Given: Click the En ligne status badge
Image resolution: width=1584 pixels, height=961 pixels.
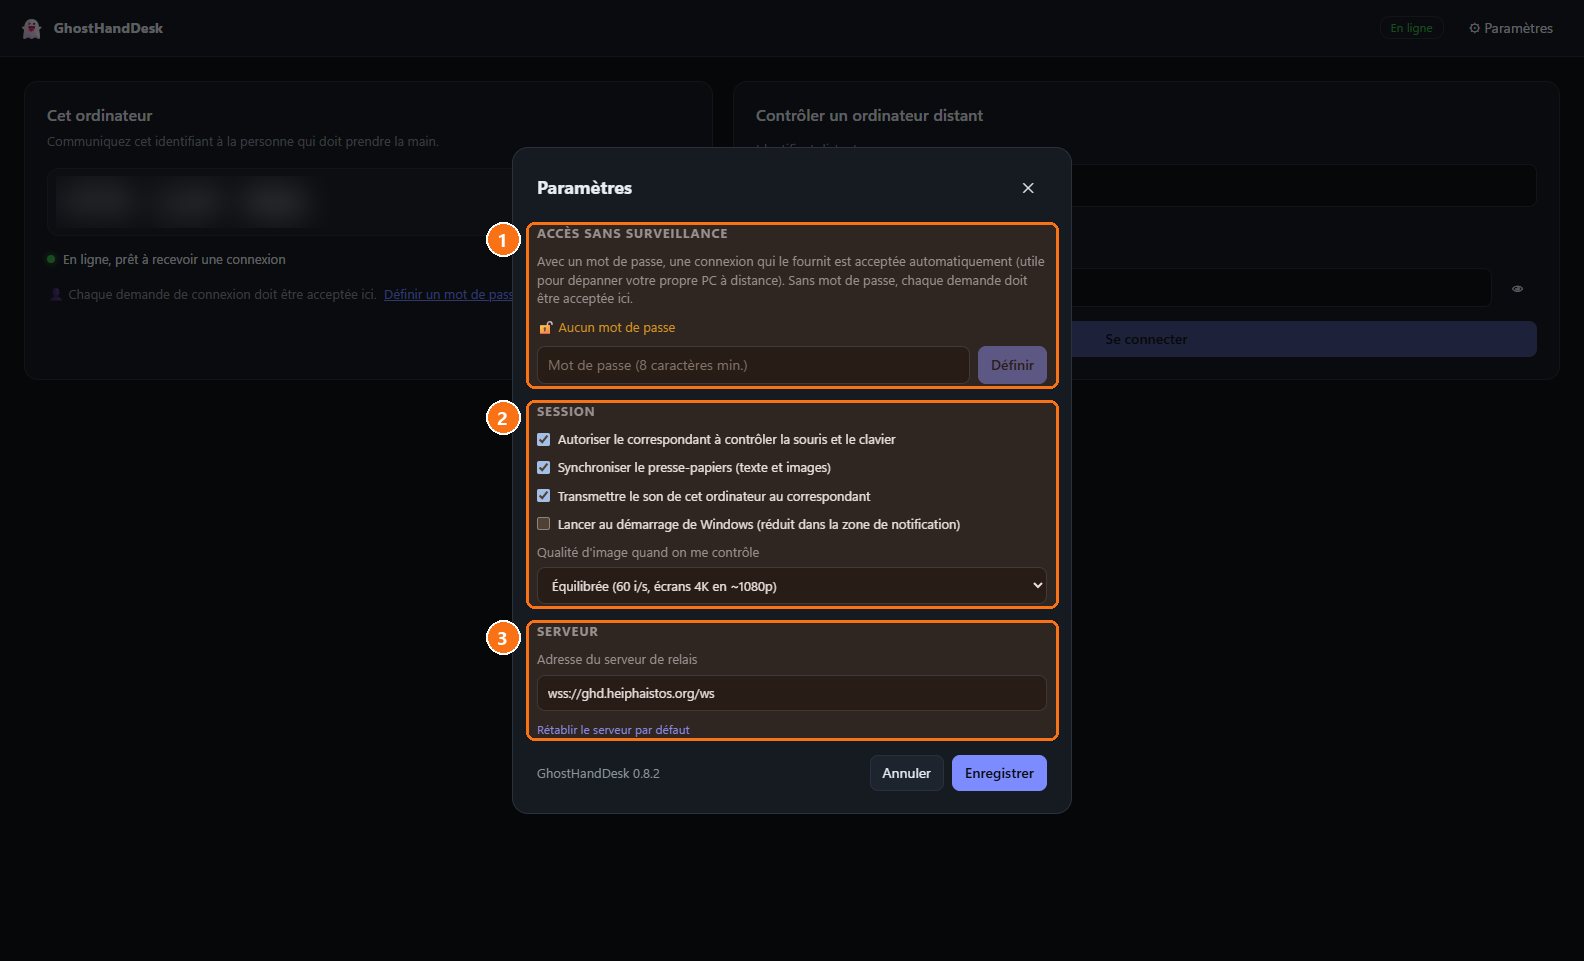Looking at the screenshot, I should pos(1411,28).
